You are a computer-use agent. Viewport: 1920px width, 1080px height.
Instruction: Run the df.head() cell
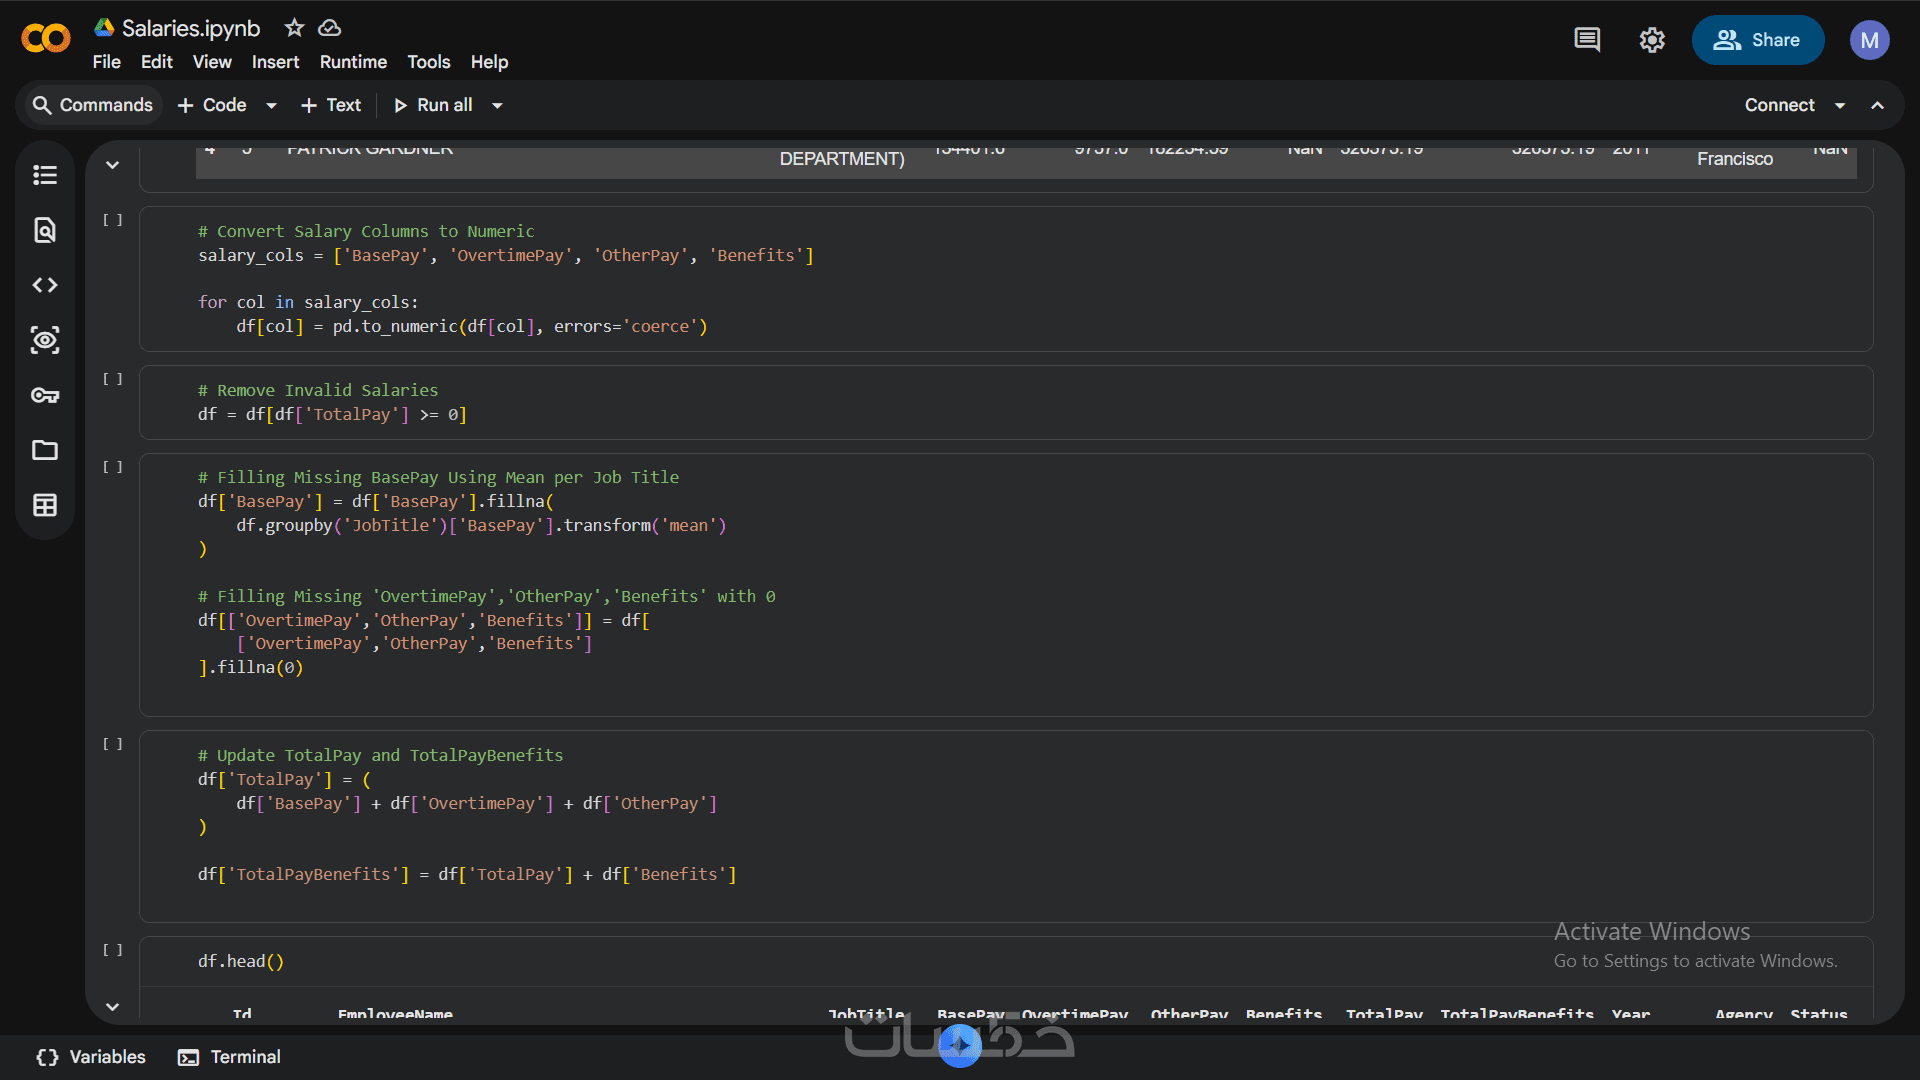click(x=113, y=950)
